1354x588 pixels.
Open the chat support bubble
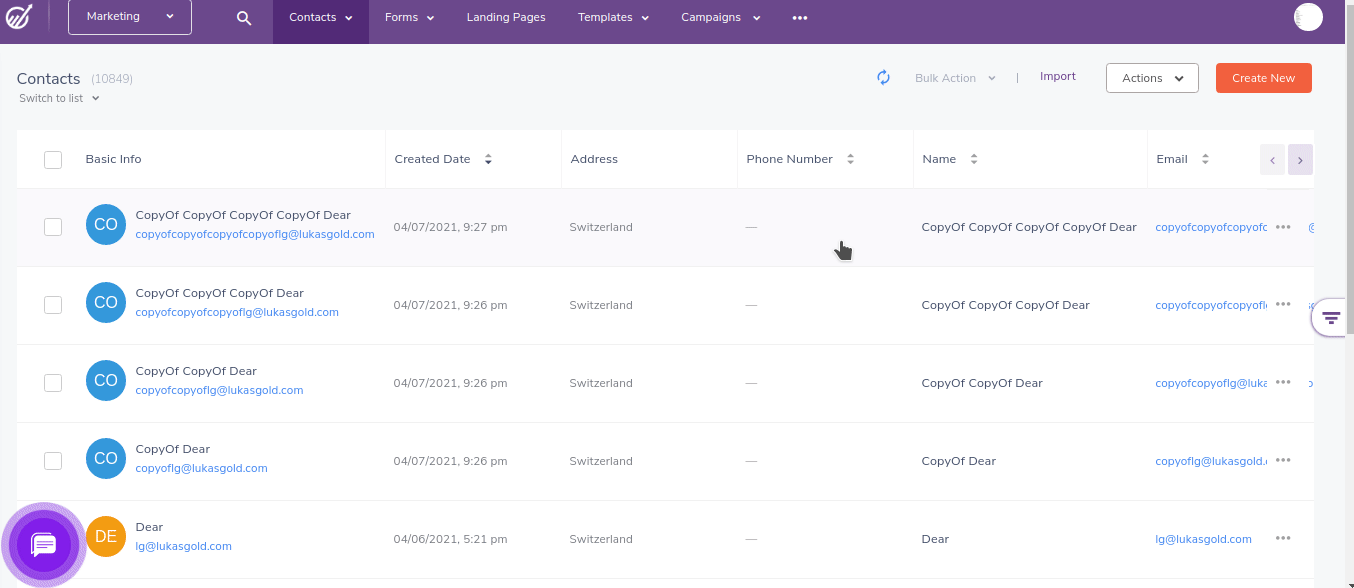pos(44,545)
